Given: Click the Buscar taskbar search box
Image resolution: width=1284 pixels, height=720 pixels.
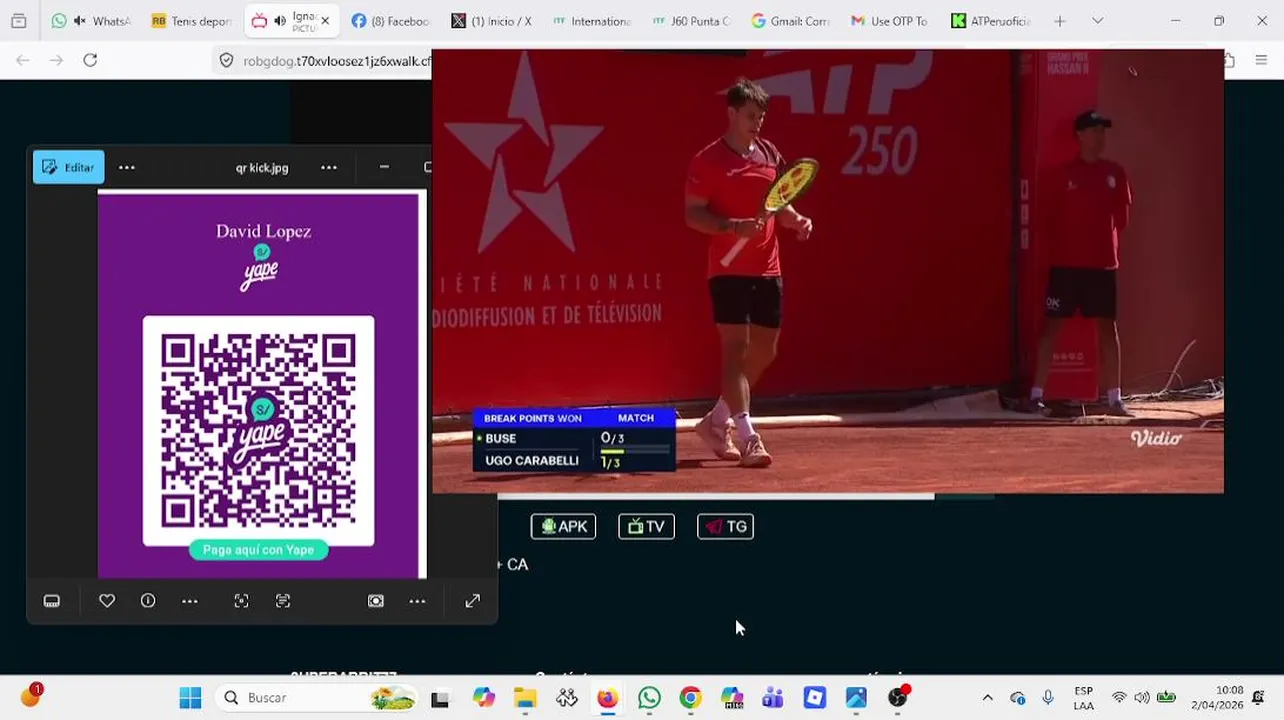Looking at the screenshot, I should [x=318, y=697].
